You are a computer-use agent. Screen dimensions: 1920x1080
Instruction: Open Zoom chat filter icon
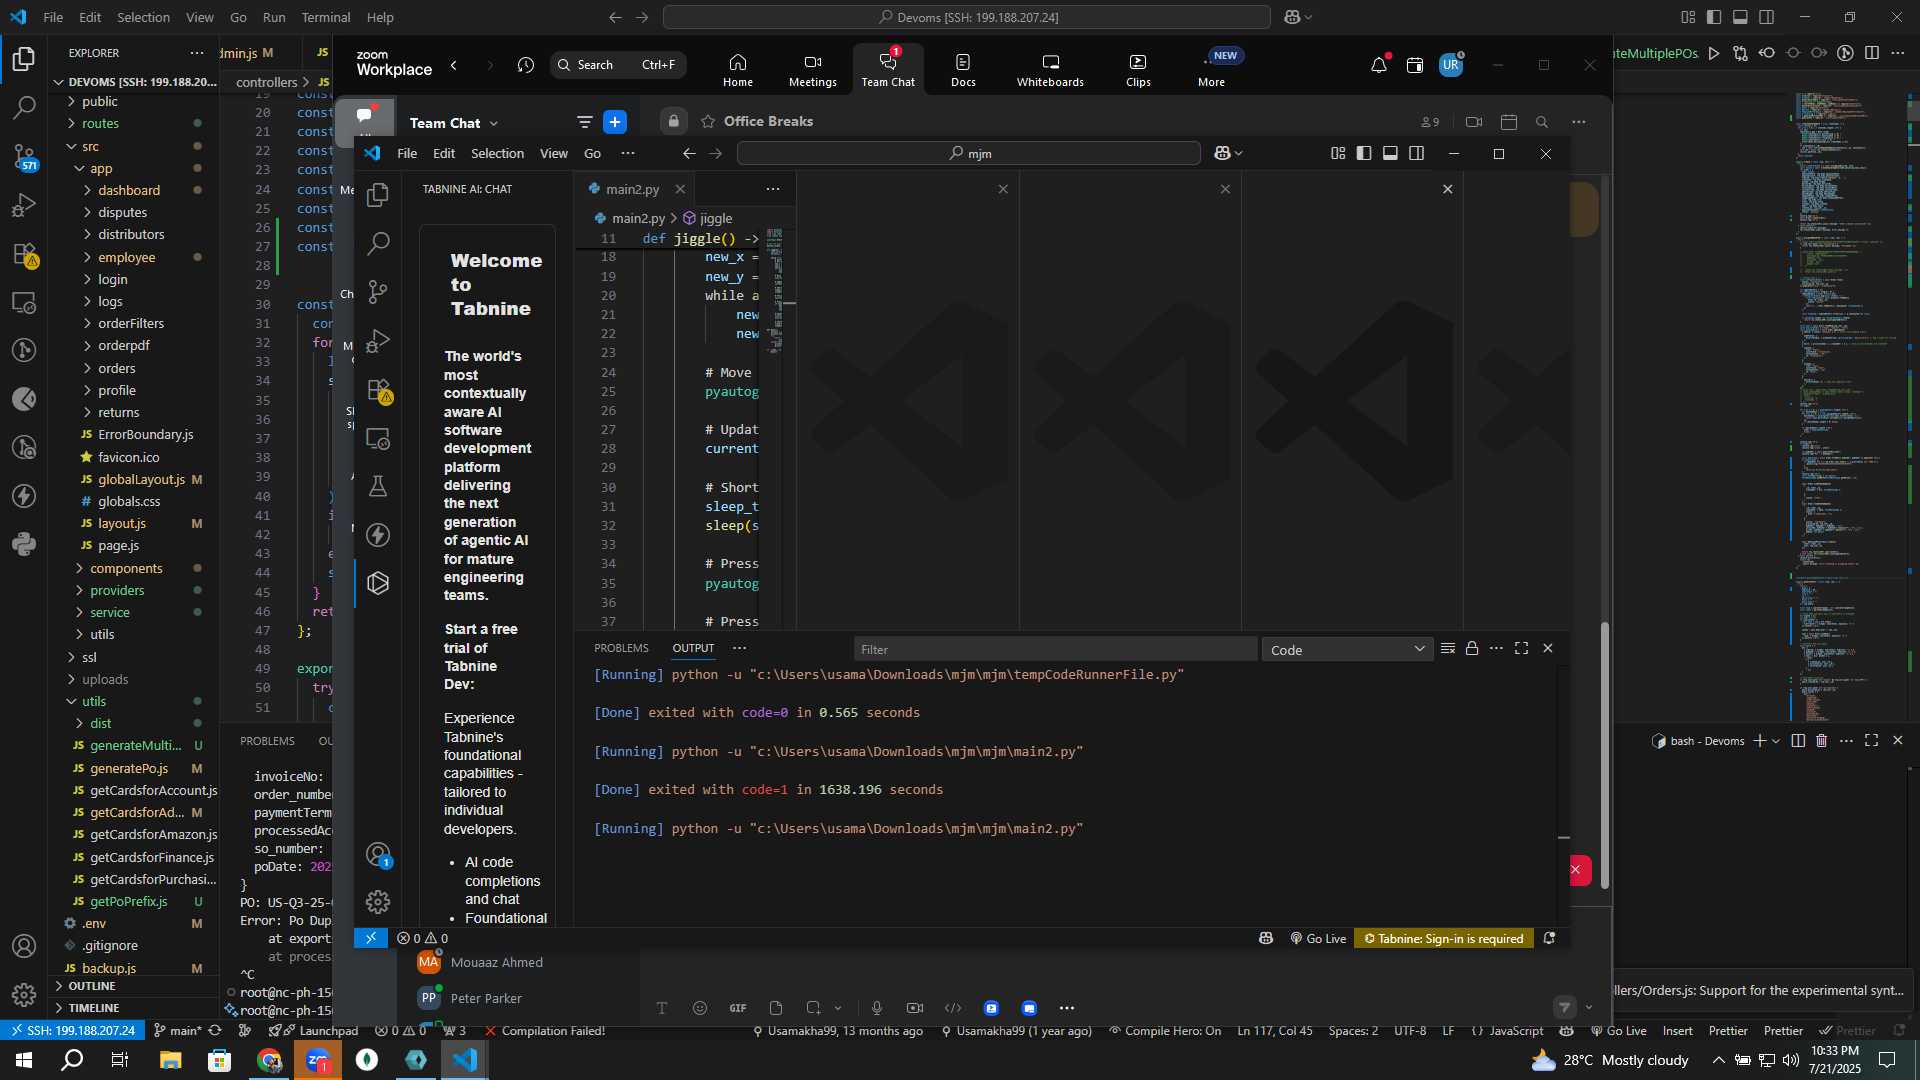tap(585, 122)
